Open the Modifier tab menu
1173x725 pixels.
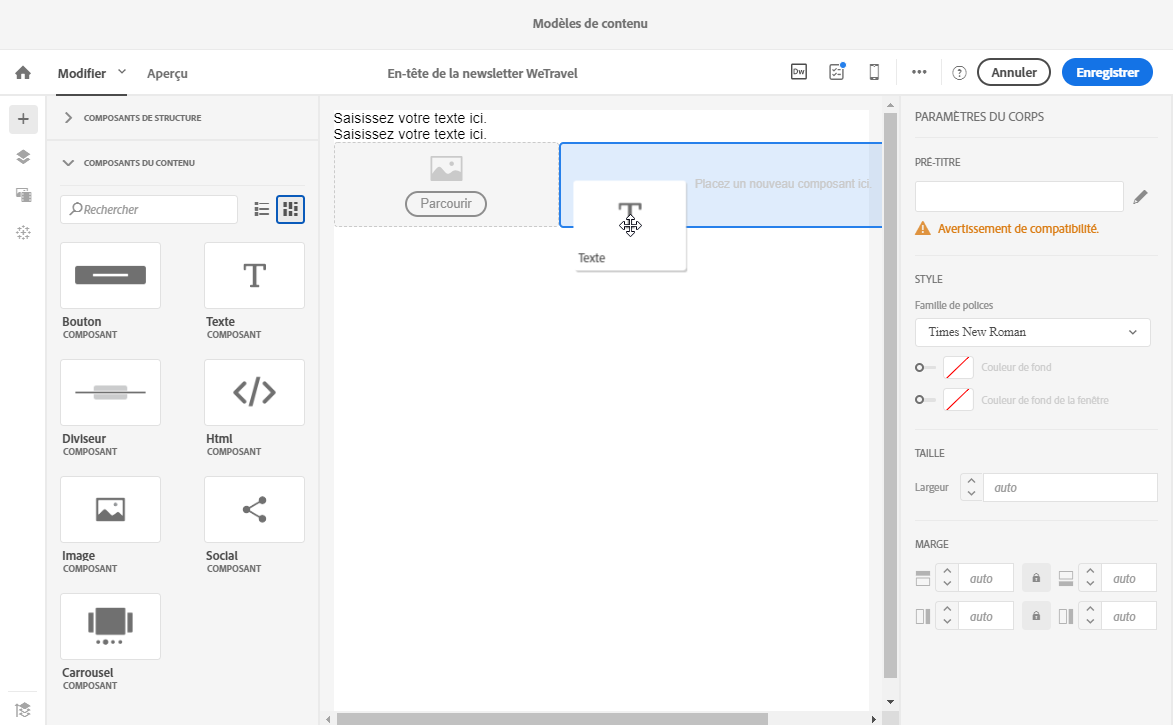click(x=91, y=73)
